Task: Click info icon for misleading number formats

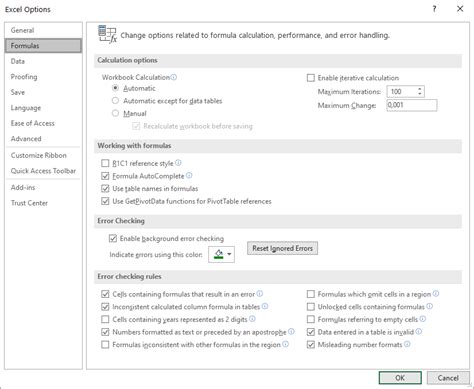Action: point(407,344)
